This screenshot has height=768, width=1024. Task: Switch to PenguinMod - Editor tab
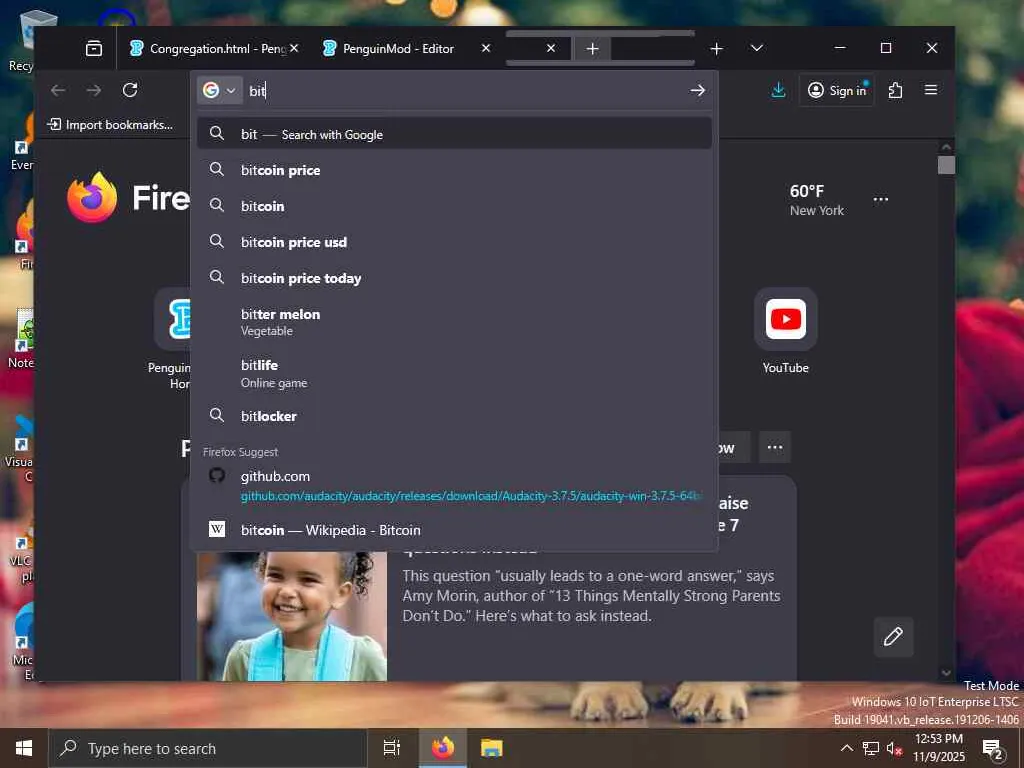pos(398,48)
